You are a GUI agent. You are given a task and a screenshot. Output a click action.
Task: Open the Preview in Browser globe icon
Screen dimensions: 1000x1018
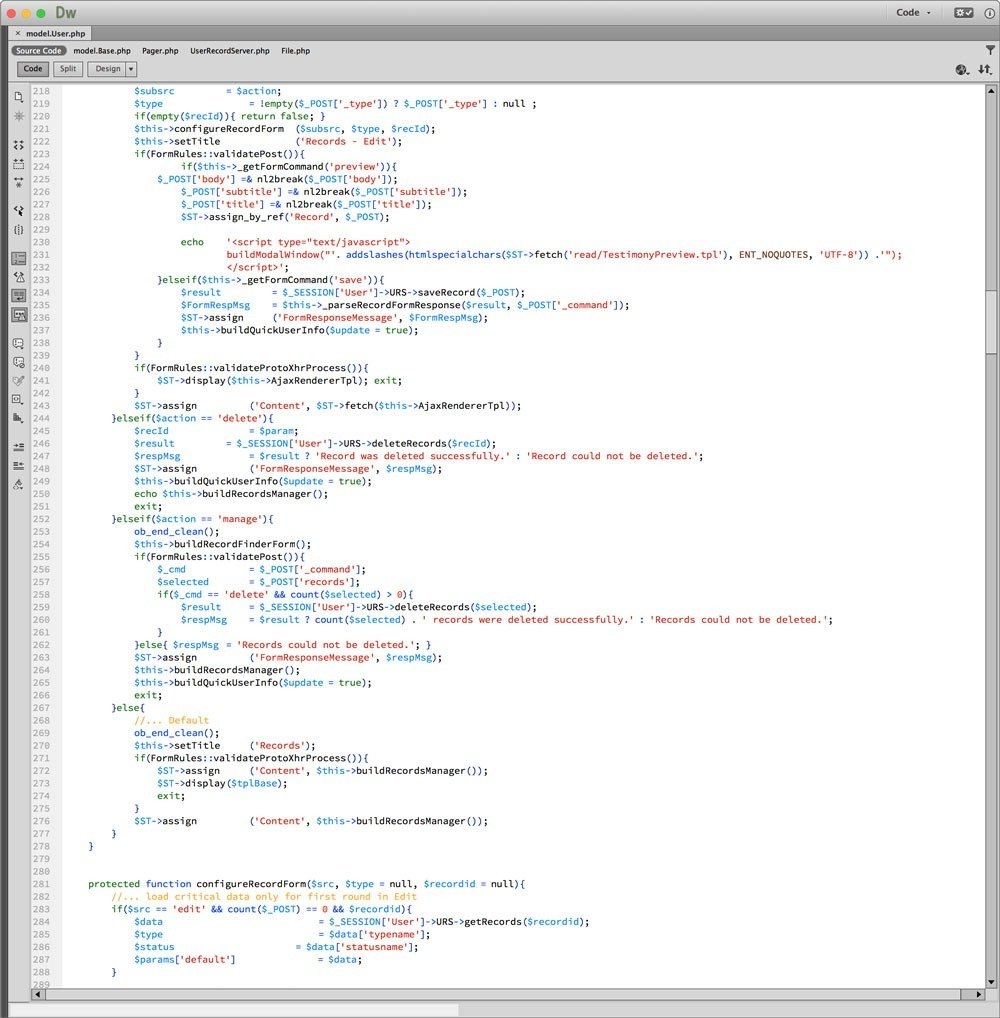click(x=962, y=69)
